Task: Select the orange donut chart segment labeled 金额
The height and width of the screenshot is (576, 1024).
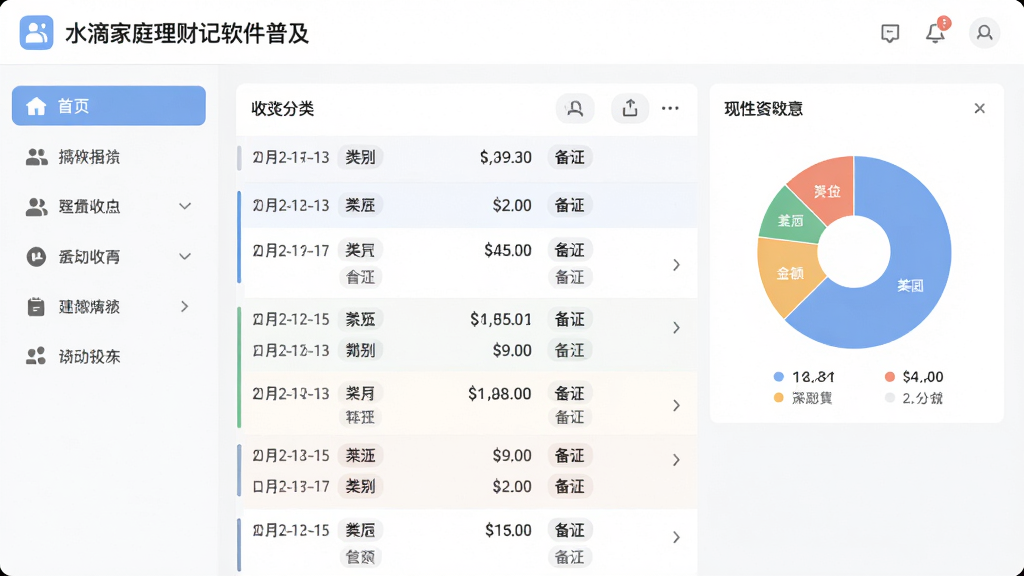Action: coord(789,274)
